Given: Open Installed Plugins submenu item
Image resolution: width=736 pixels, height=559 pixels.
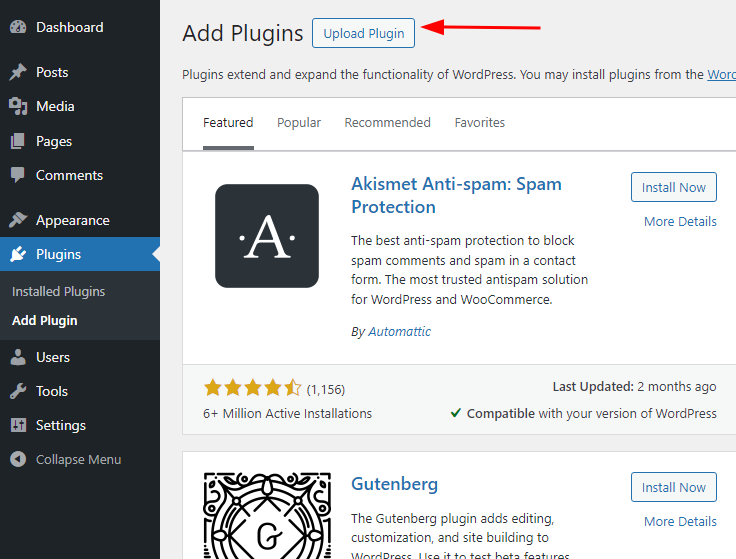Looking at the screenshot, I should (x=59, y=292).
